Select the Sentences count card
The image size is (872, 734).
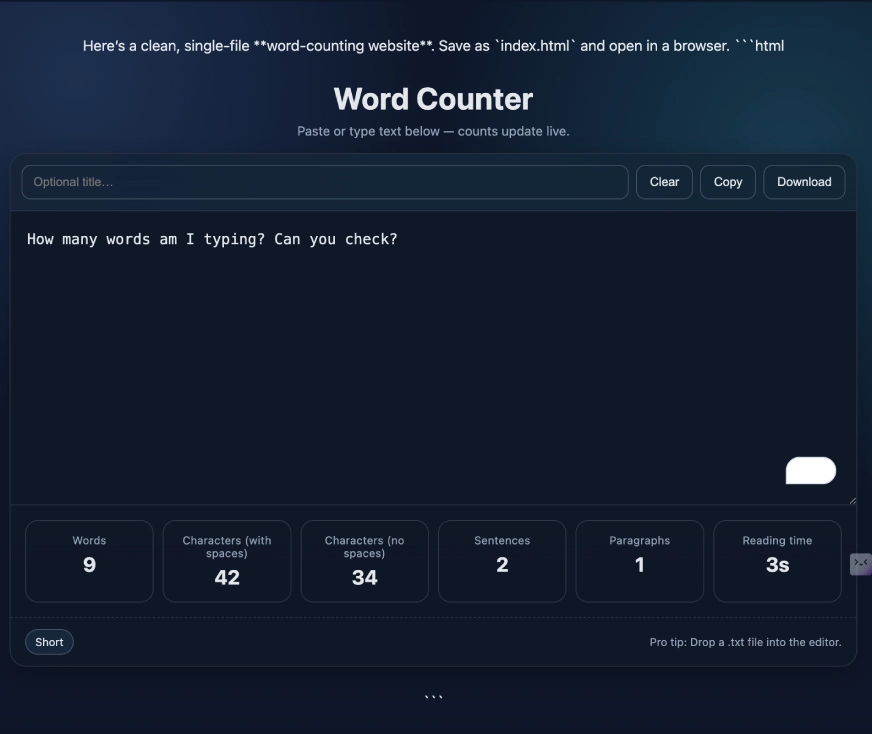click(x=502, y=561)
